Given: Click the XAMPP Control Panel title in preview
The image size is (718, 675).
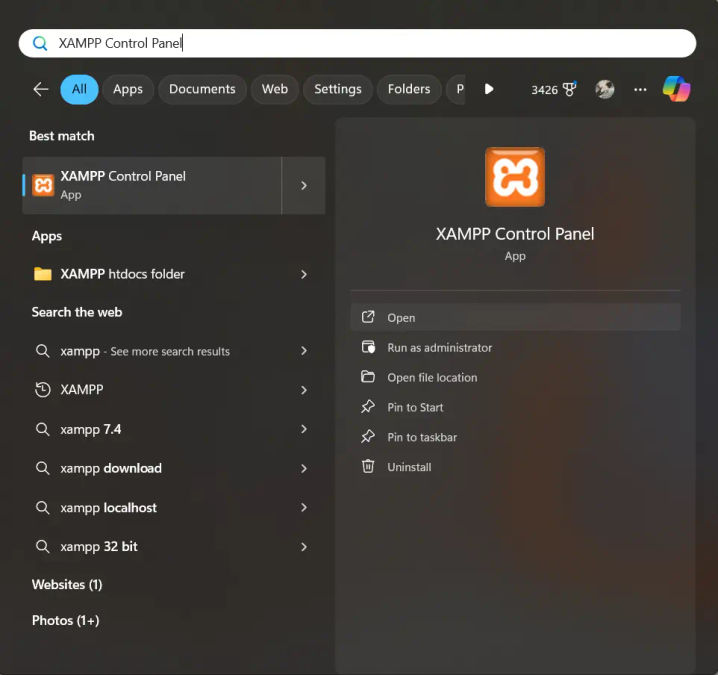Looking at the screenshot, I should pos(515,234).
